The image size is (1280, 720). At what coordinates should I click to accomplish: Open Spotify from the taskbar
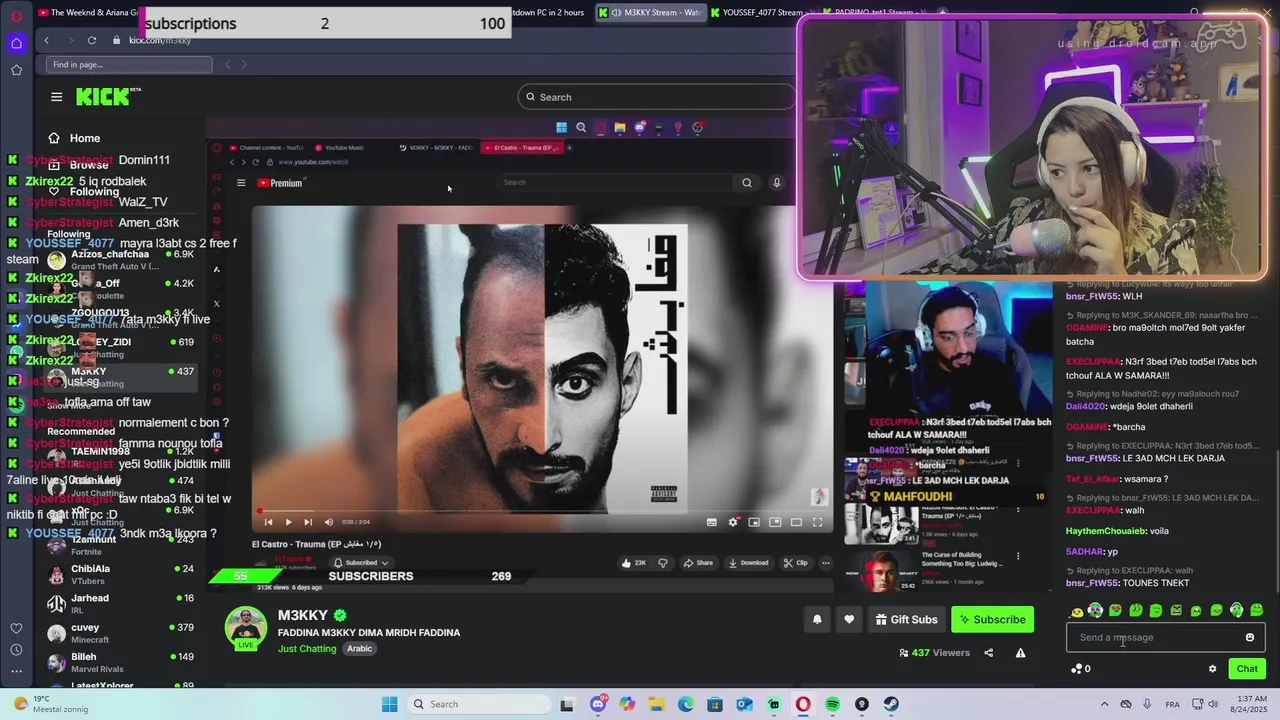[832, 704]
